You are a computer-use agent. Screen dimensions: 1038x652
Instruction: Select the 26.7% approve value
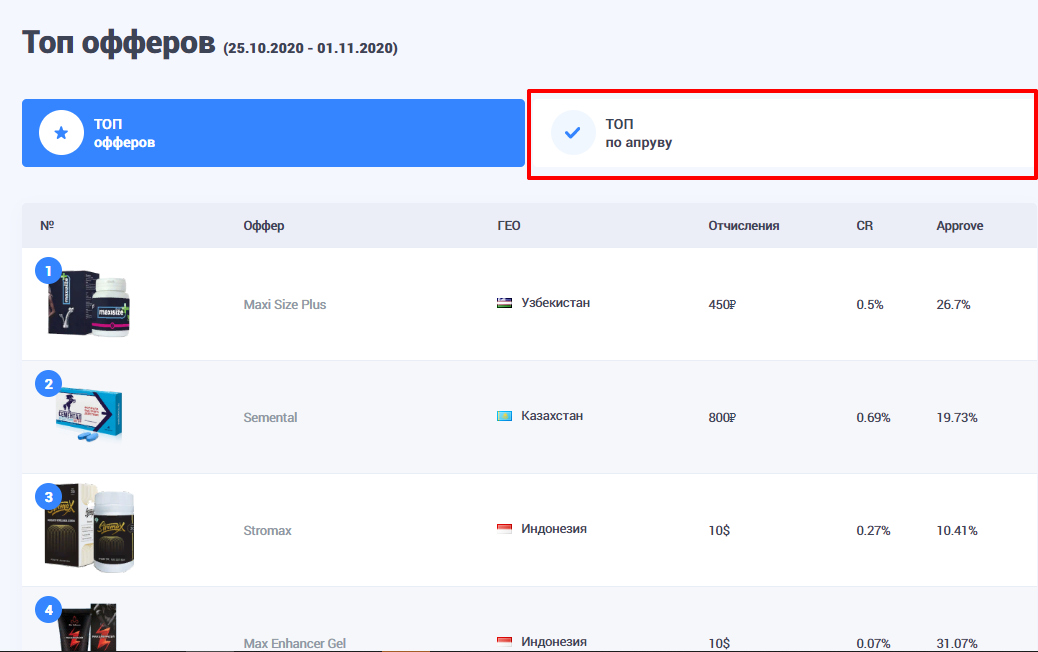point(953,304)
